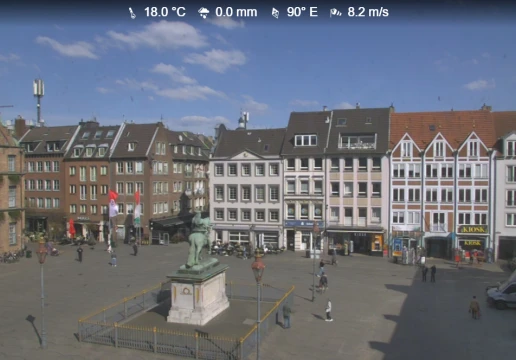The width and height of the screenshot is (516, 360).
Task: Select the 18.0 °C temperature reading
Action: 165,12
